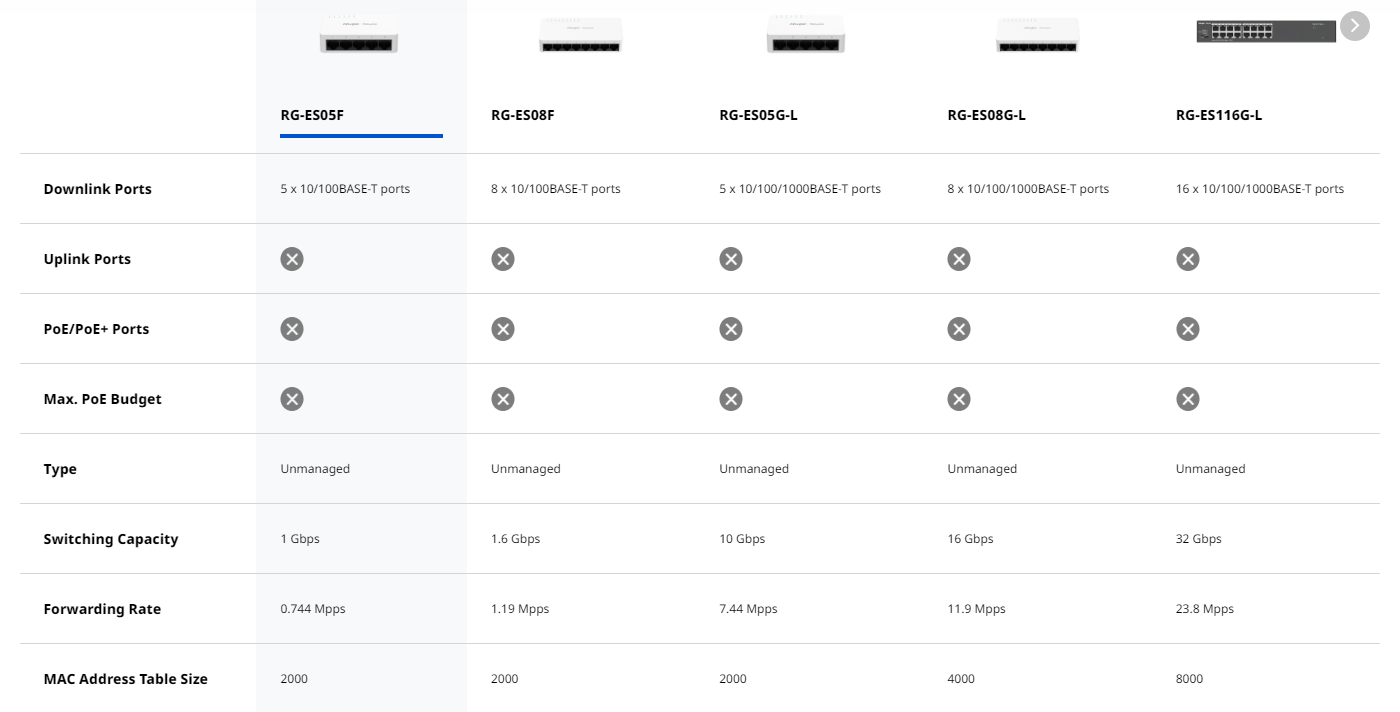The width and height of the screenshot is (1400, 712).
Task: Click the Uplink Ports cross icon for RG-ES05F
Action: click(x=291, y=259)
